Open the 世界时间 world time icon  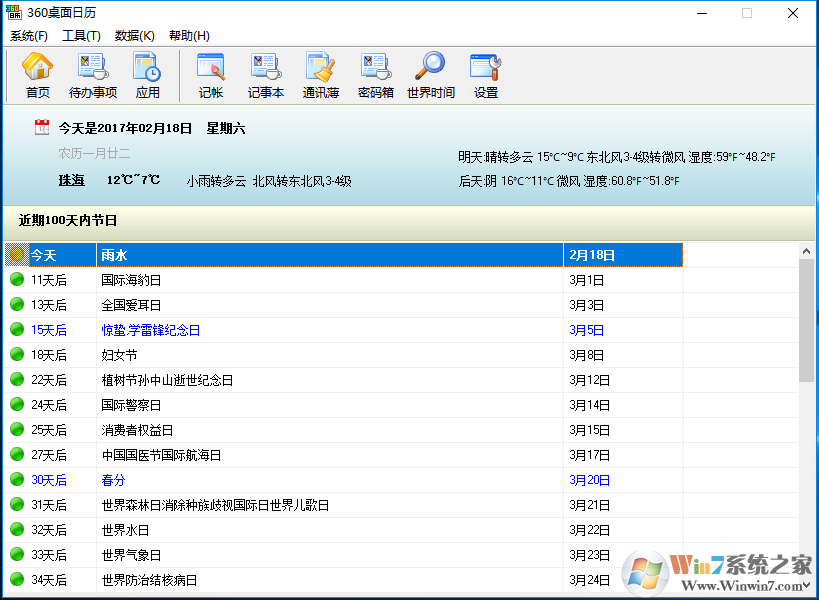[431, 75]
